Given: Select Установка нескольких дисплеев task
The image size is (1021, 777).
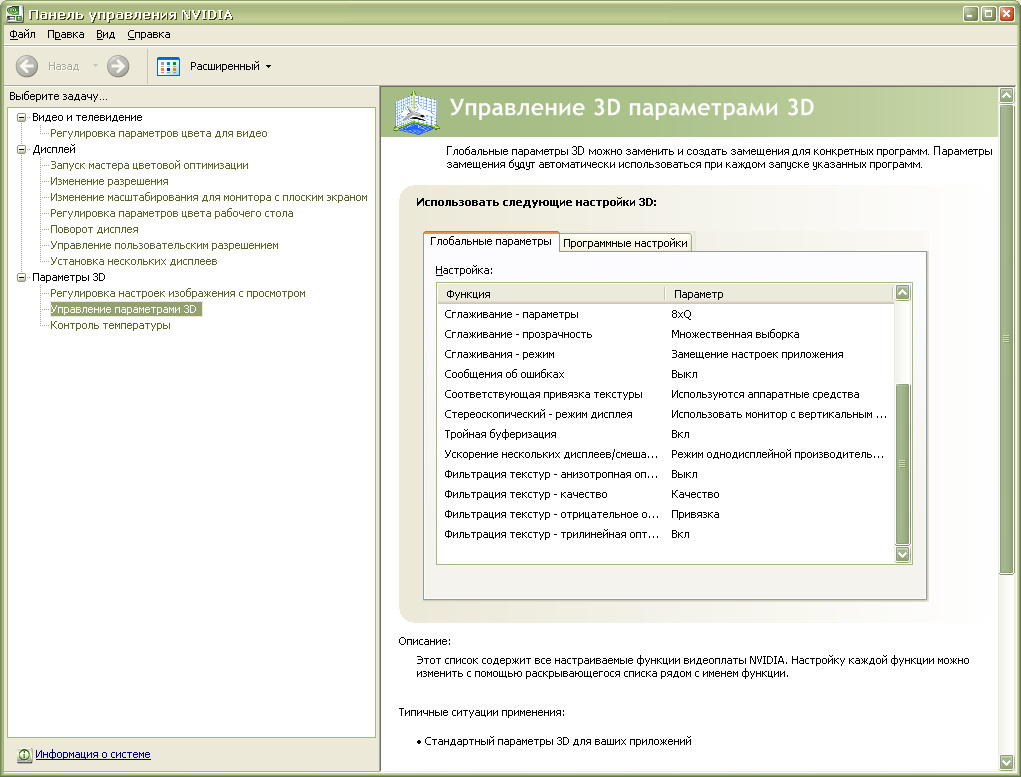Looking at the screenshot, I should point(133,261).
